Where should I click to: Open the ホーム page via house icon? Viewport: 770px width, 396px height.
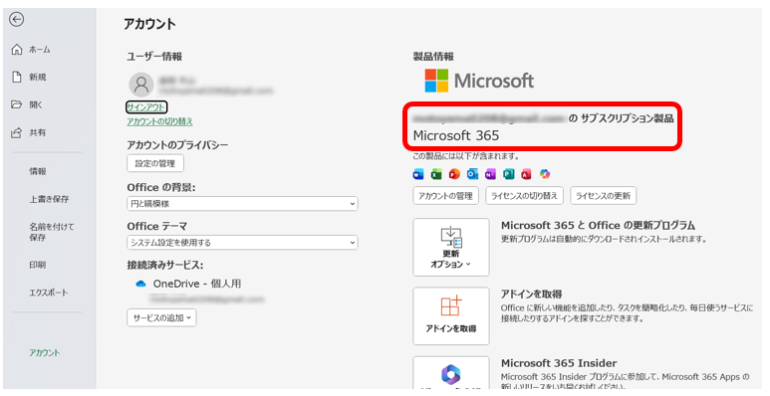(x=17, y=50)
